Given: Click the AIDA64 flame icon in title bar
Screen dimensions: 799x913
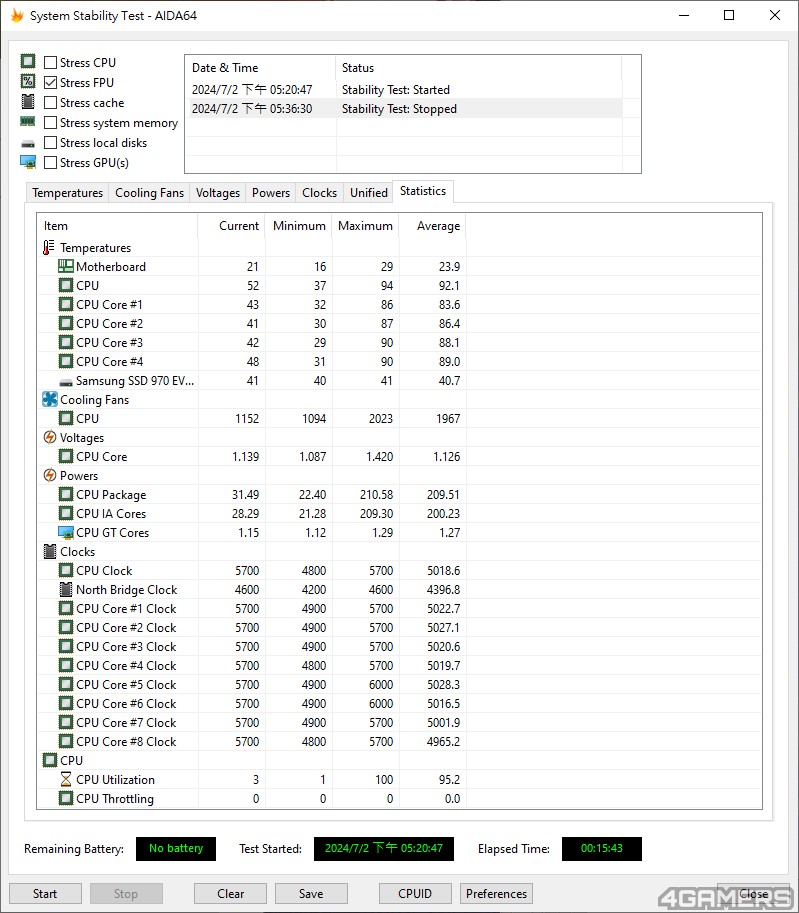Looking at the screenshot, I should point(17,16).
